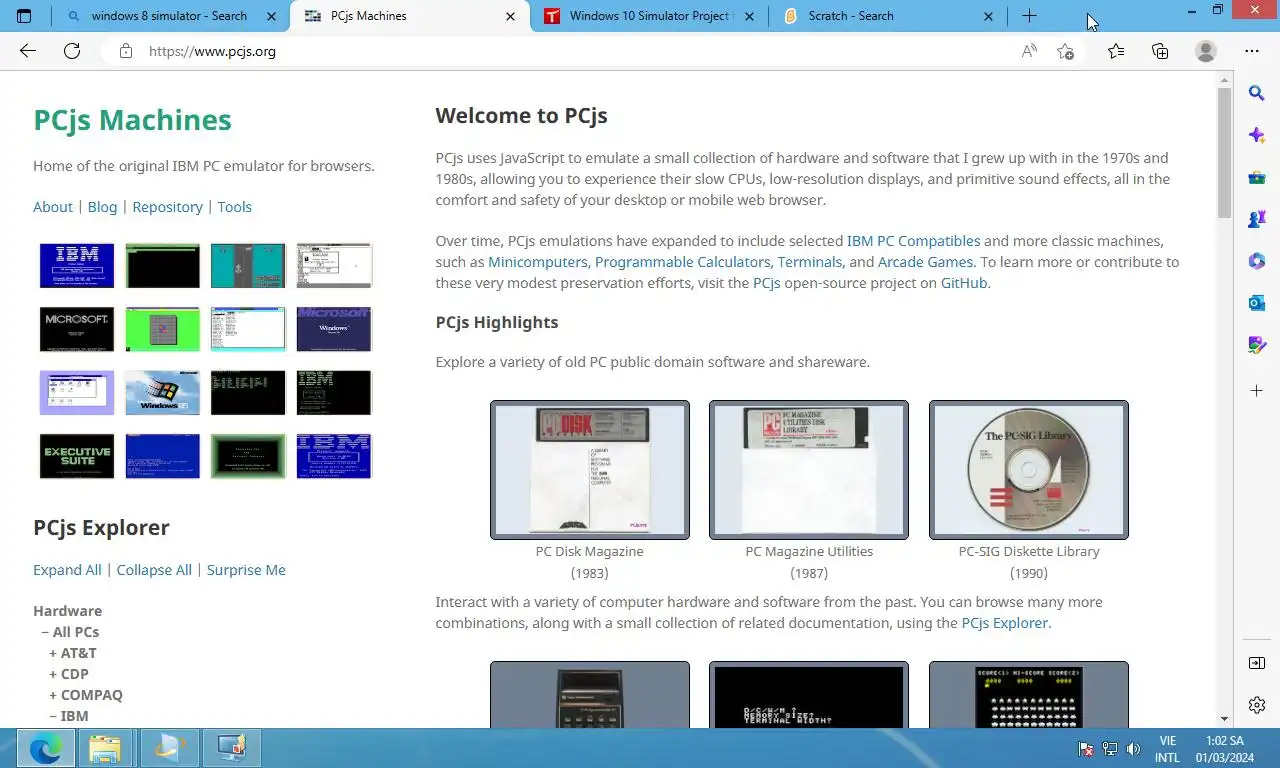Click the Expand All link
1280x768 pixels.
click(x=67, y=570)
